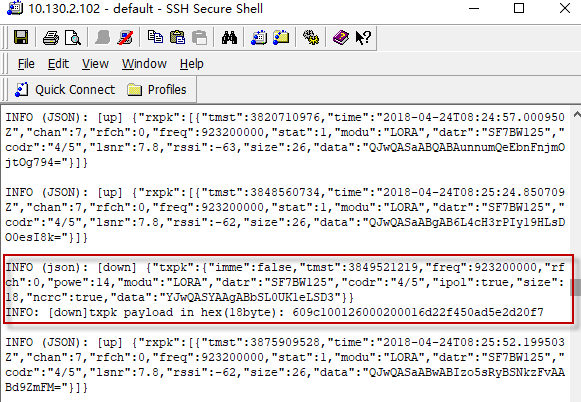Open the View menu
The image size is (581, 402).
pos(95,64)
